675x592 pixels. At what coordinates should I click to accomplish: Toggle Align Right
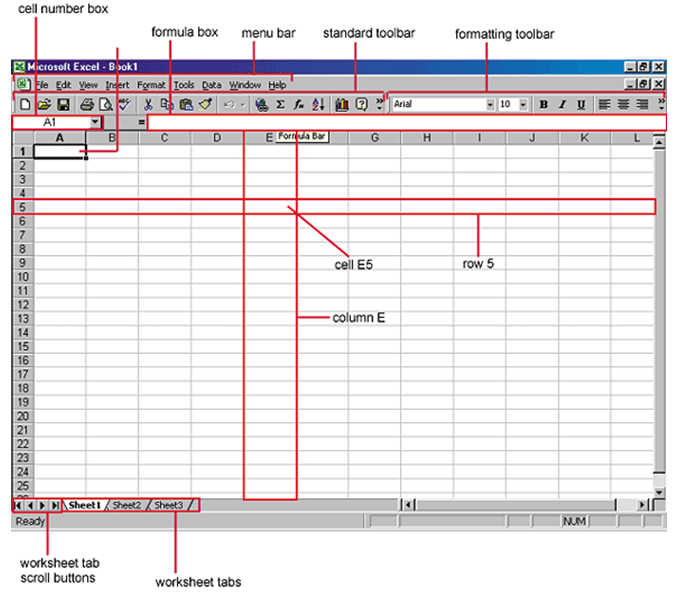(642, 104)
